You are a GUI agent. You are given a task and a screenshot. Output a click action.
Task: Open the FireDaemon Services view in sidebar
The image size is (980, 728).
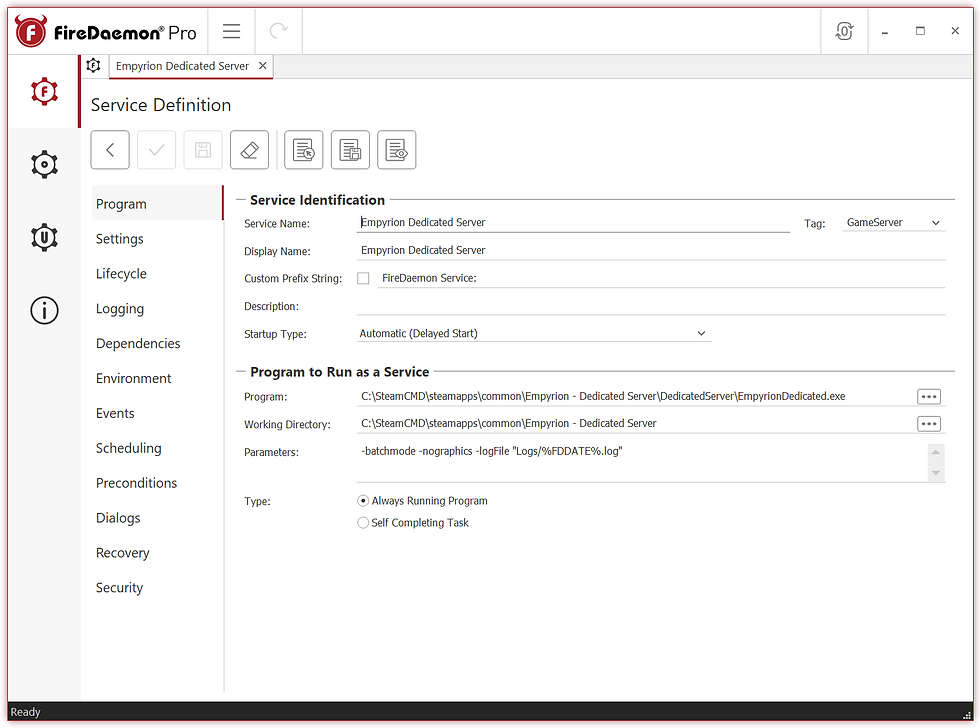[x=44, y=91]
